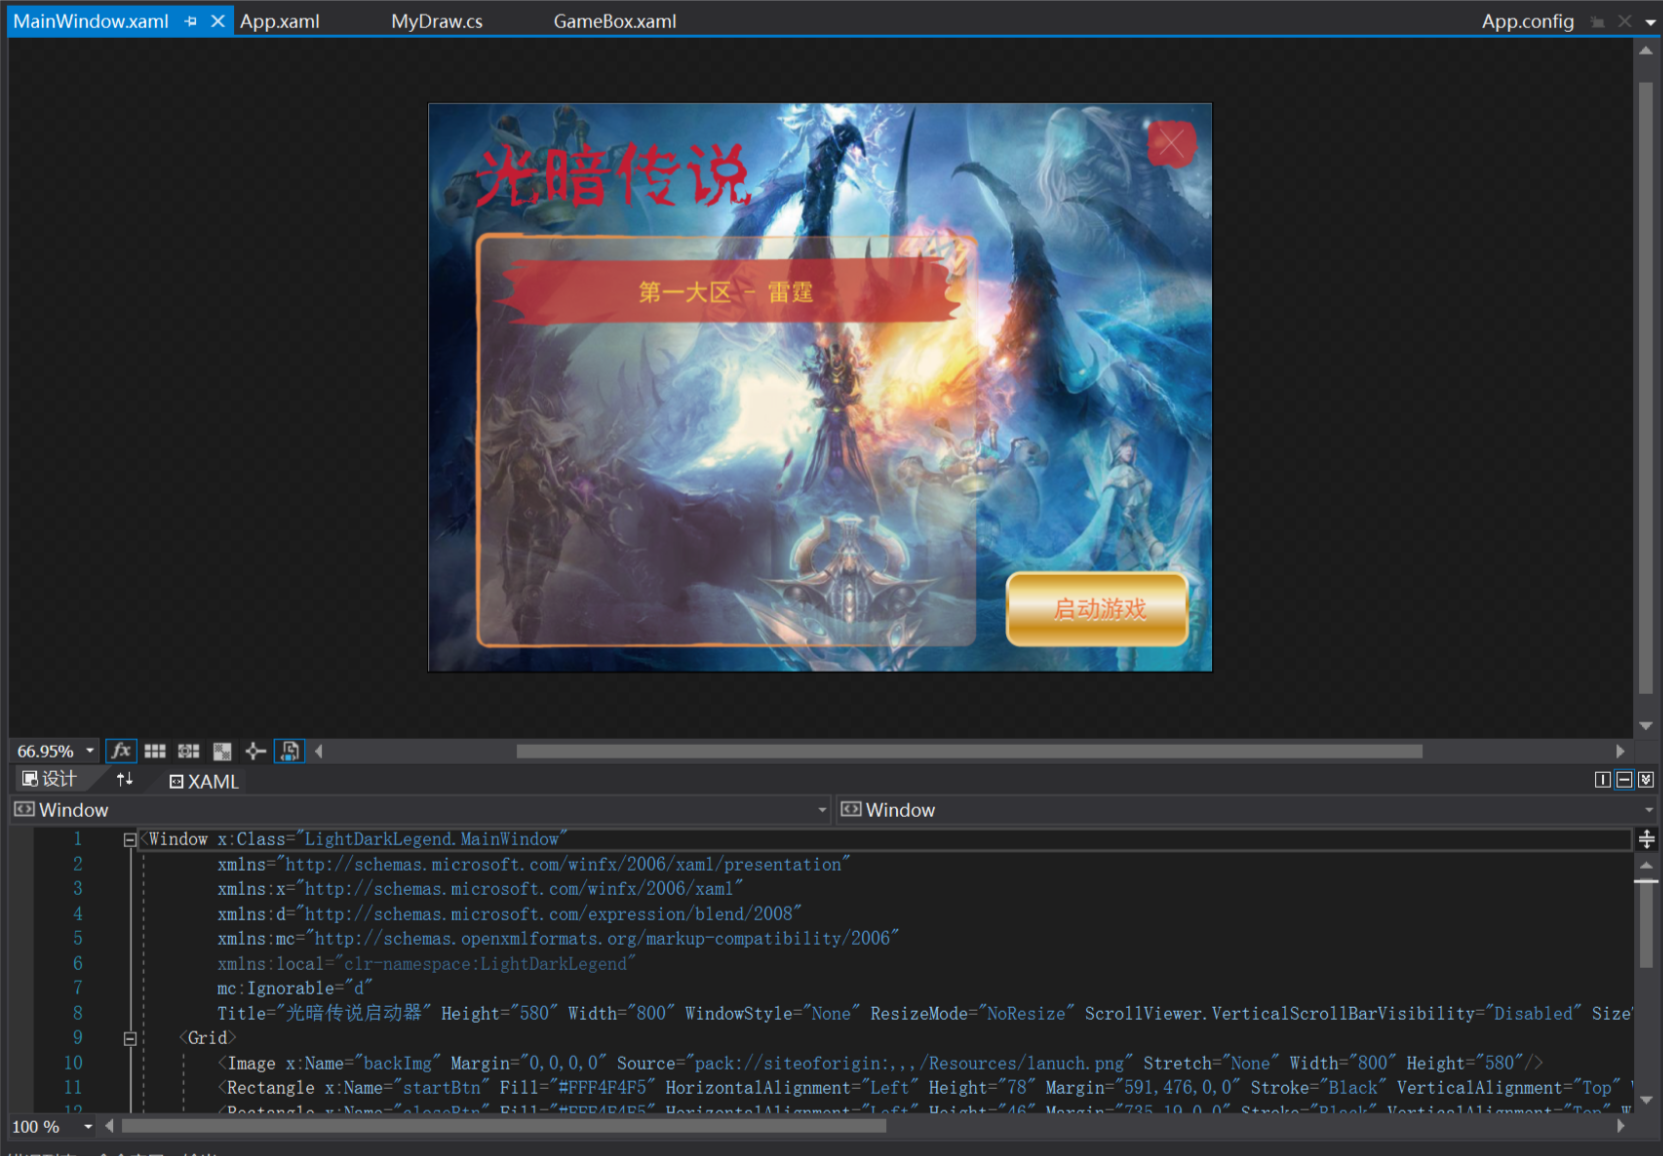
Task: Toggle the project code enable icon
Action: pos(290,751)
